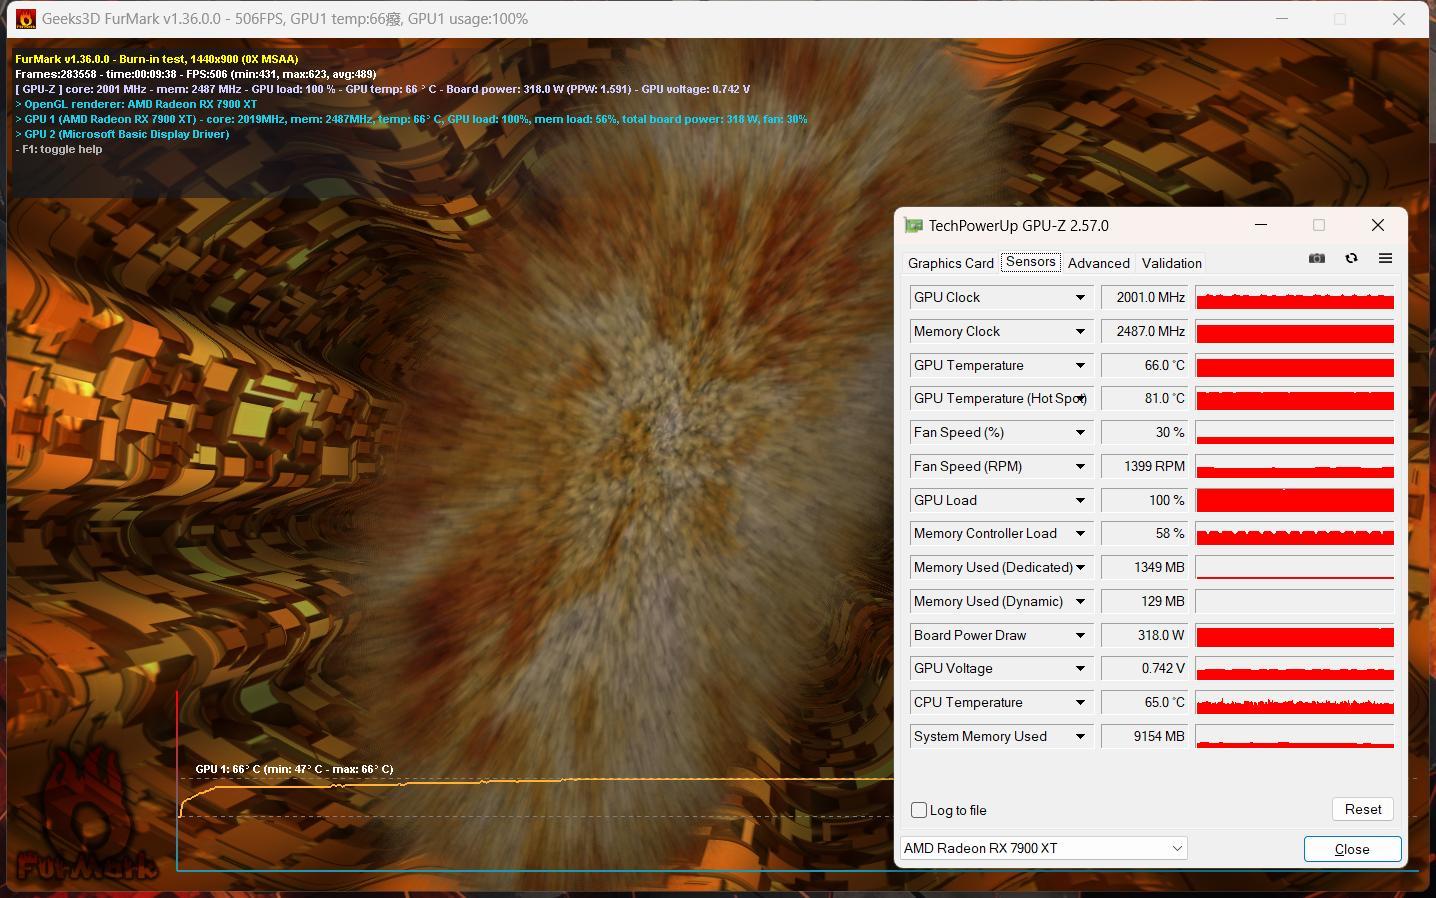Click the CPU Temperature history graph
The width and height of the screenshot is (1436, 898).
(1295, 702)
